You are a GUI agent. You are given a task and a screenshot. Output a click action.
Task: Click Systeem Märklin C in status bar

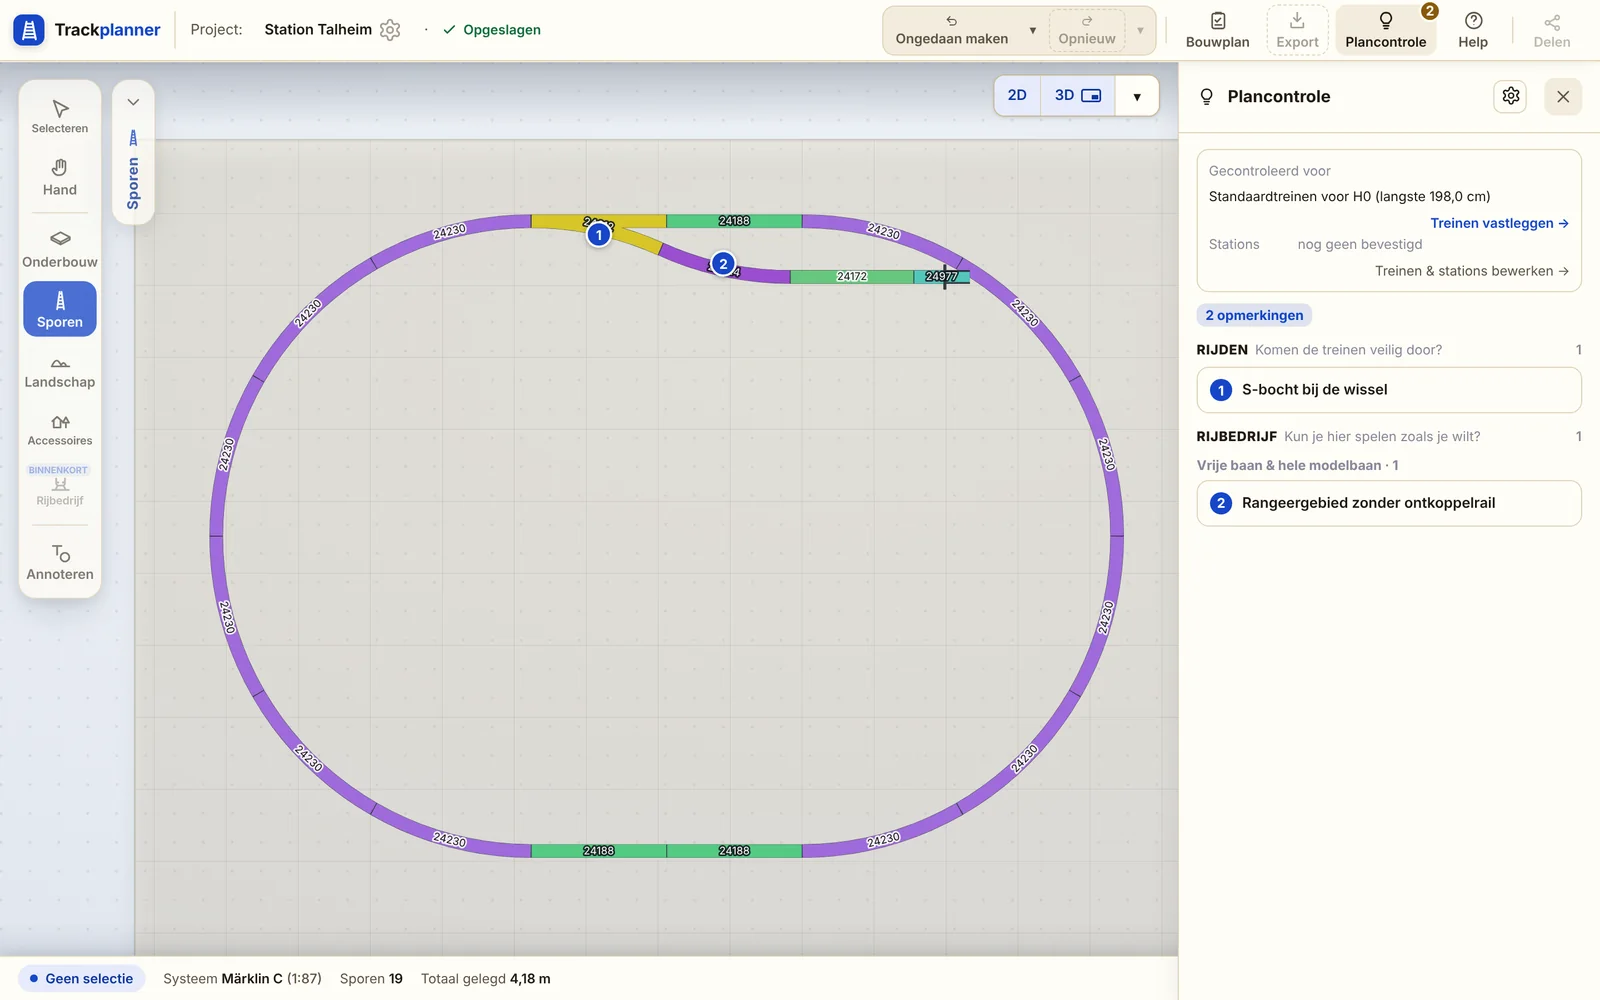[242, 979]
